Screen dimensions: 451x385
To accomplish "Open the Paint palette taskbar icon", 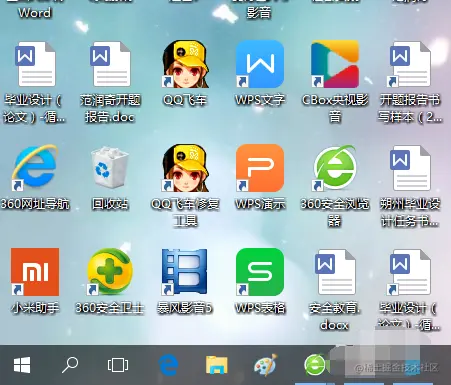I will tap(266, 365).
